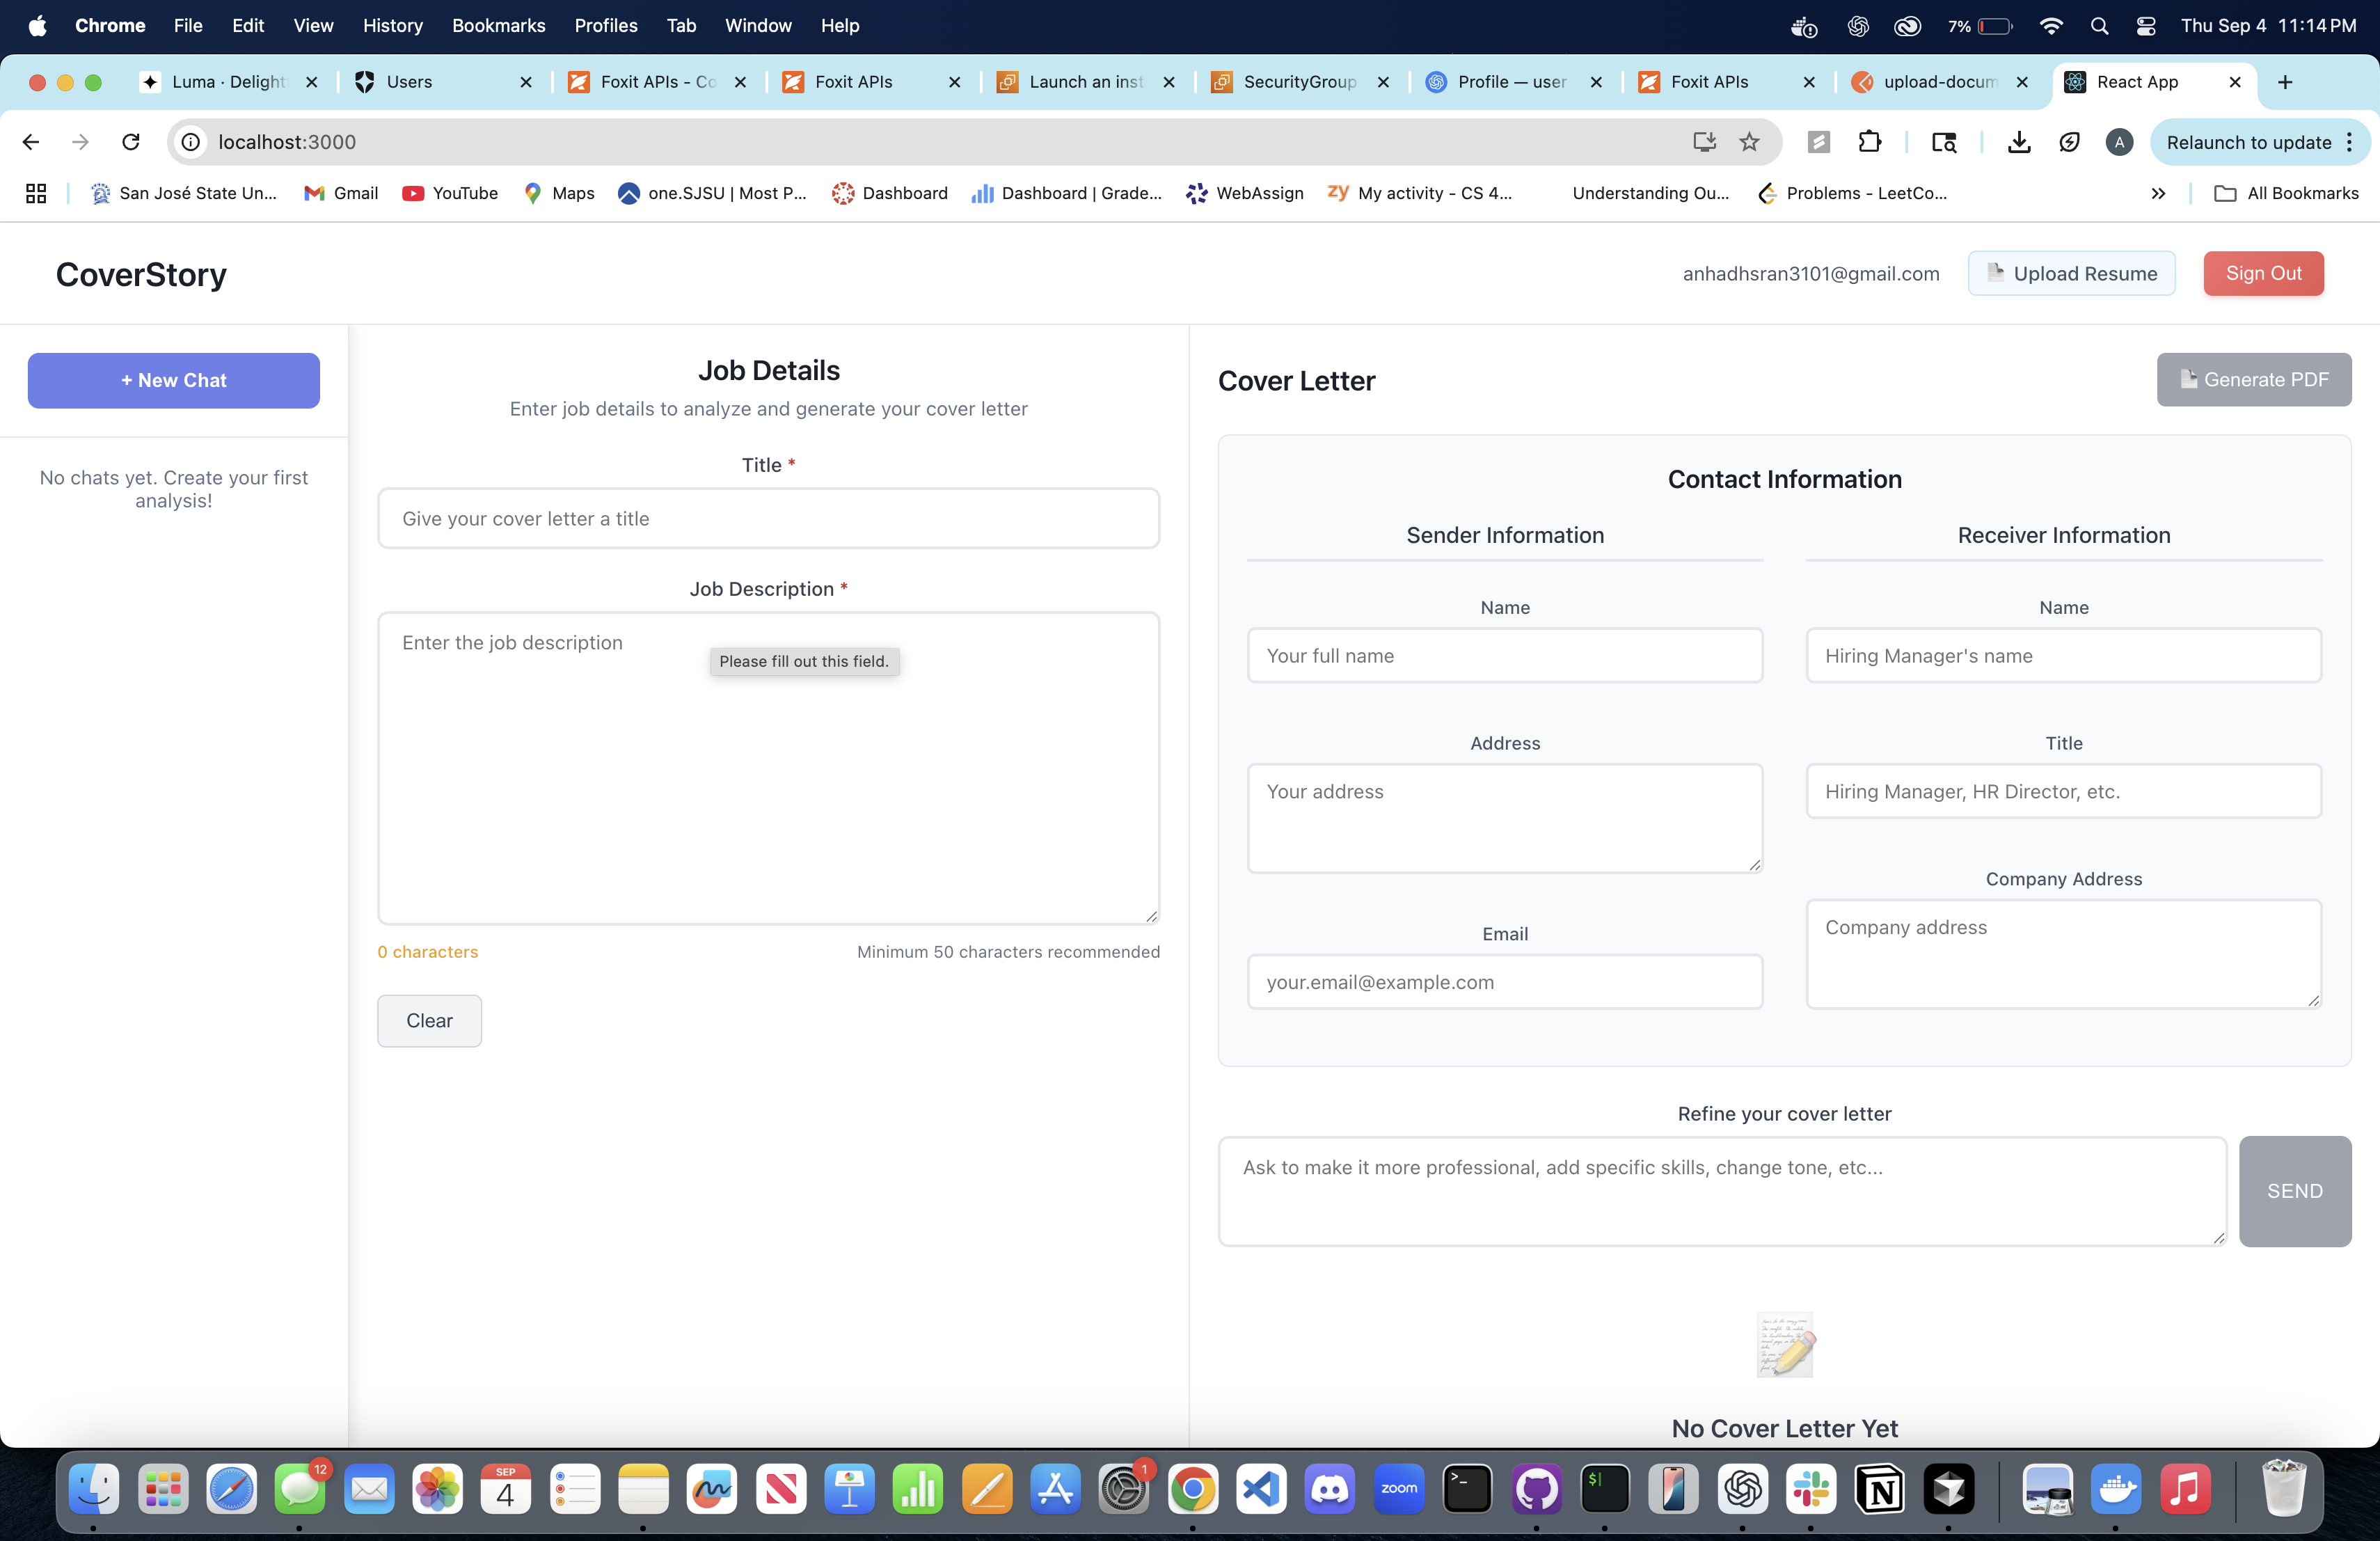Click install app icon in address bar

point(1704,142)
